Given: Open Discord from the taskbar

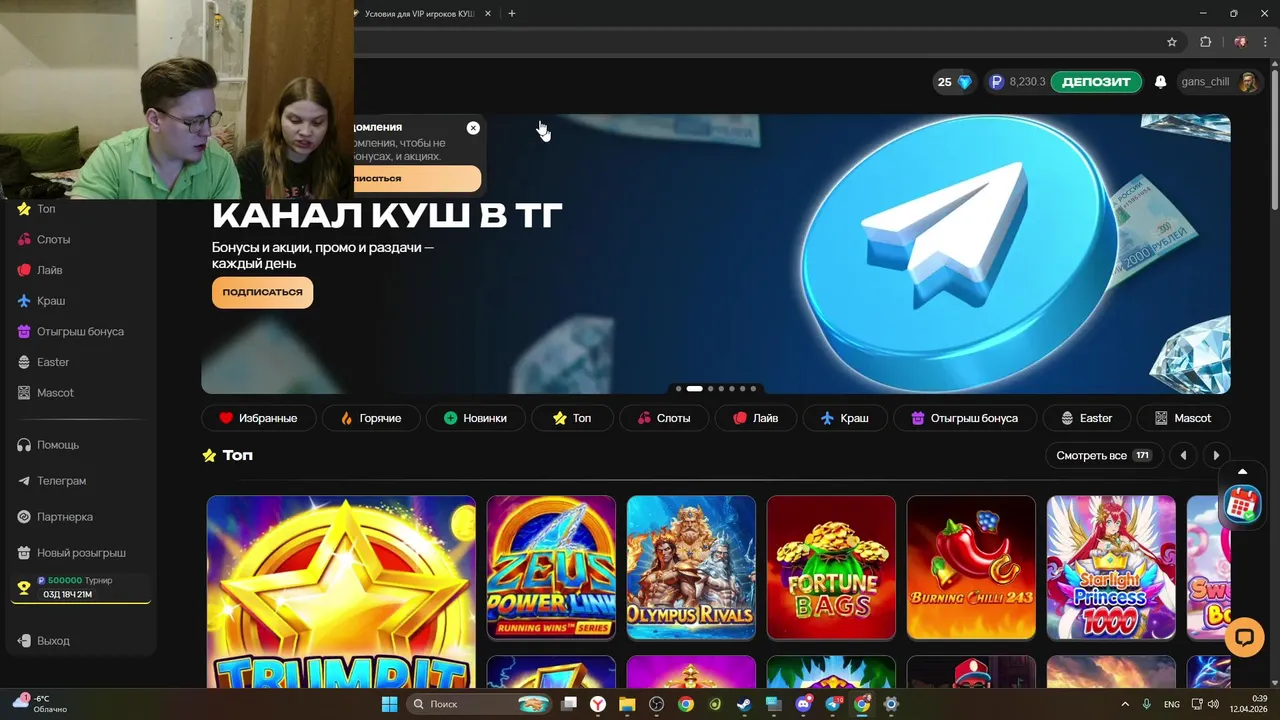Looking at the screenshot, I should 804,704.
